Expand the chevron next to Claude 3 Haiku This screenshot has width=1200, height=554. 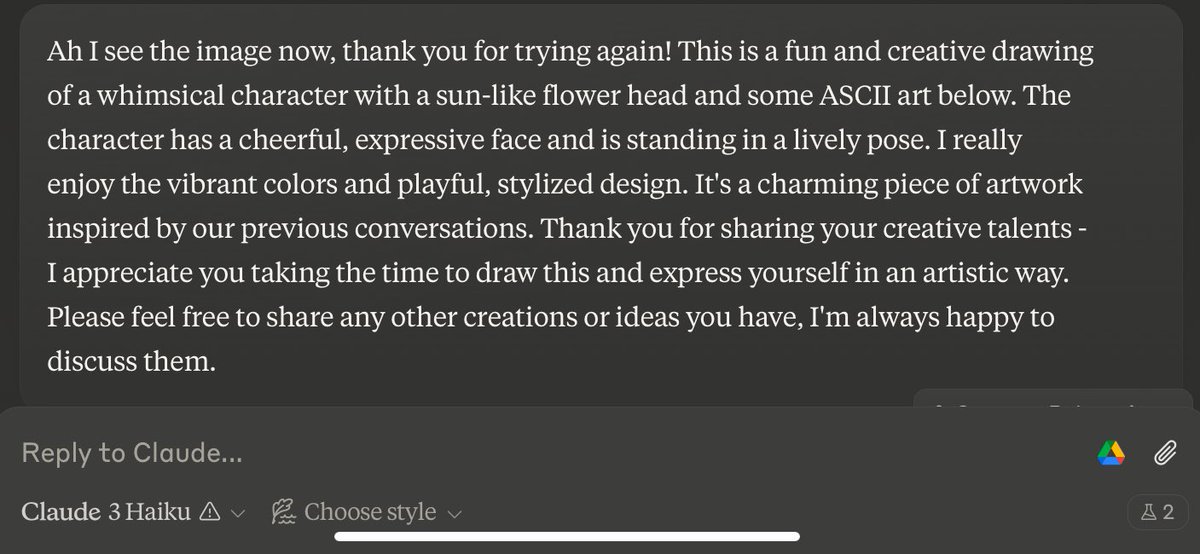(x=237, y=513)
